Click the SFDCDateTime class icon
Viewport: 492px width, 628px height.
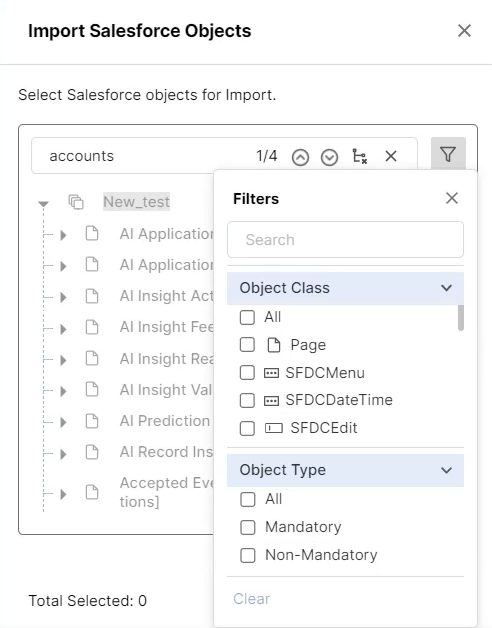[x=271, y=401]
